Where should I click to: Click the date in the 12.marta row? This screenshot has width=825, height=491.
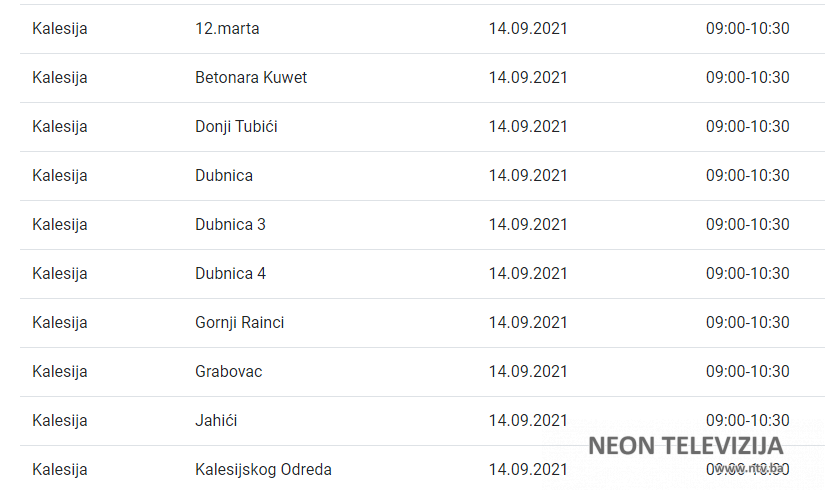528,29
